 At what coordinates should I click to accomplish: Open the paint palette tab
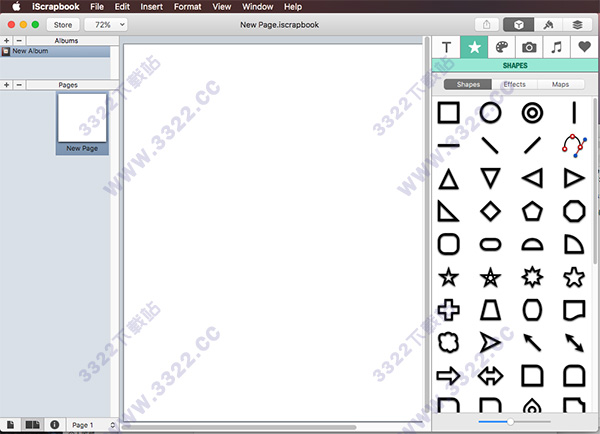[x=502, y=47]
